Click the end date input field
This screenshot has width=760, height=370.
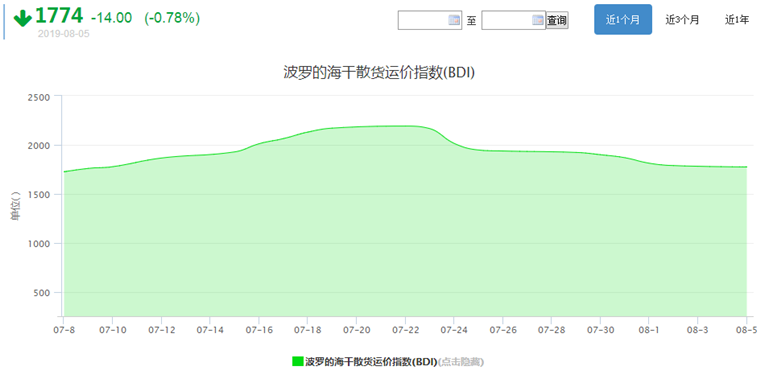[x=513, y=20]
